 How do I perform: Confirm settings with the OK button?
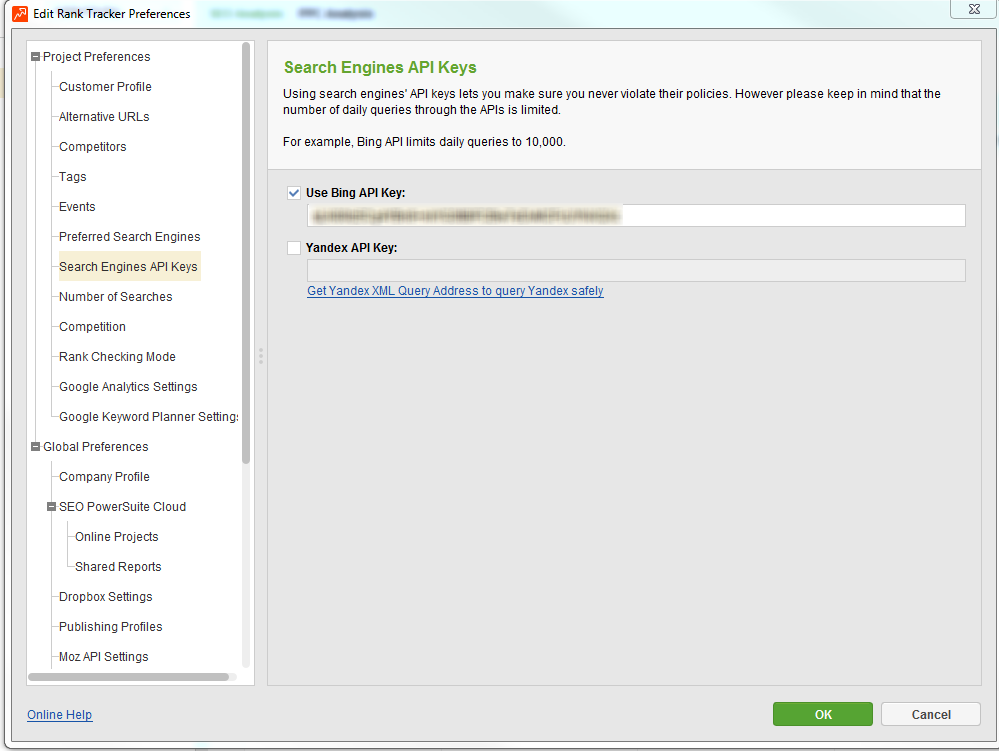click(x=823, y=714)
